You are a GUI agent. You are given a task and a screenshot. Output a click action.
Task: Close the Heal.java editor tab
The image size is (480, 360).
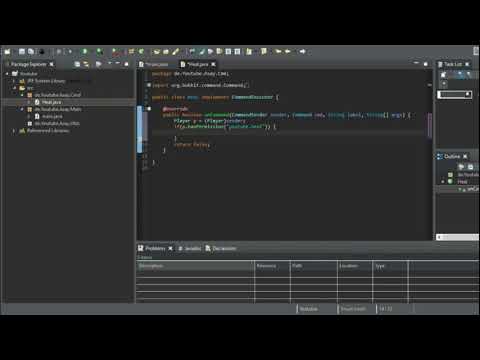coord(213,64)
